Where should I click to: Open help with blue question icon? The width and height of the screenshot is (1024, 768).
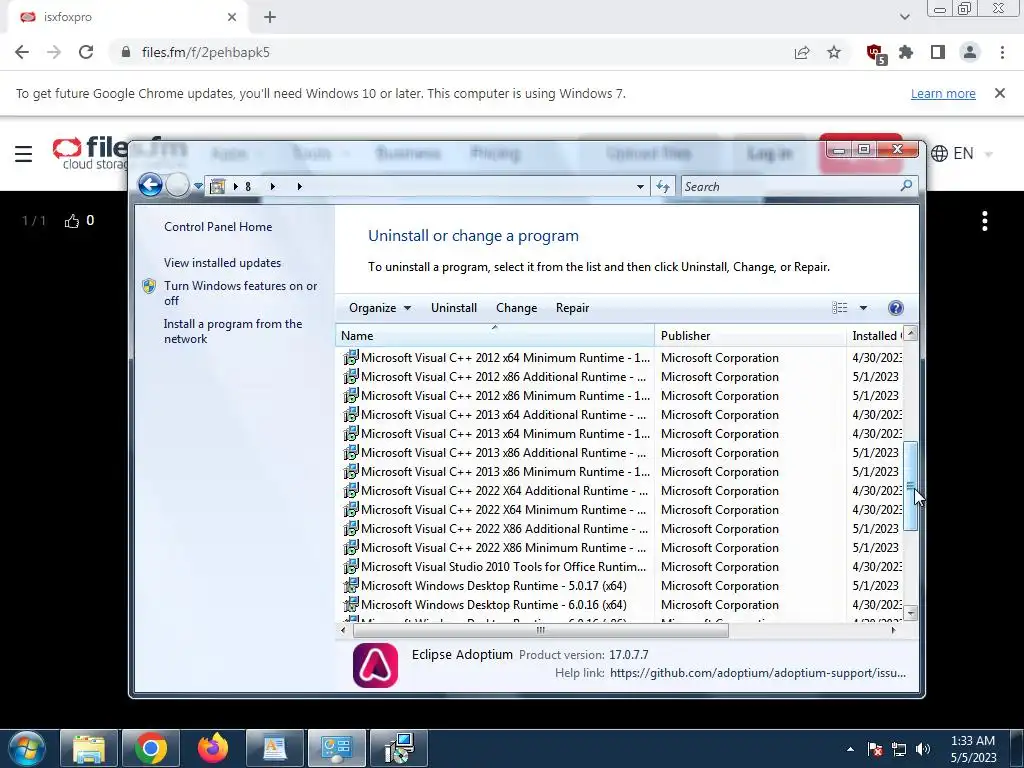(x=896, y=308)
